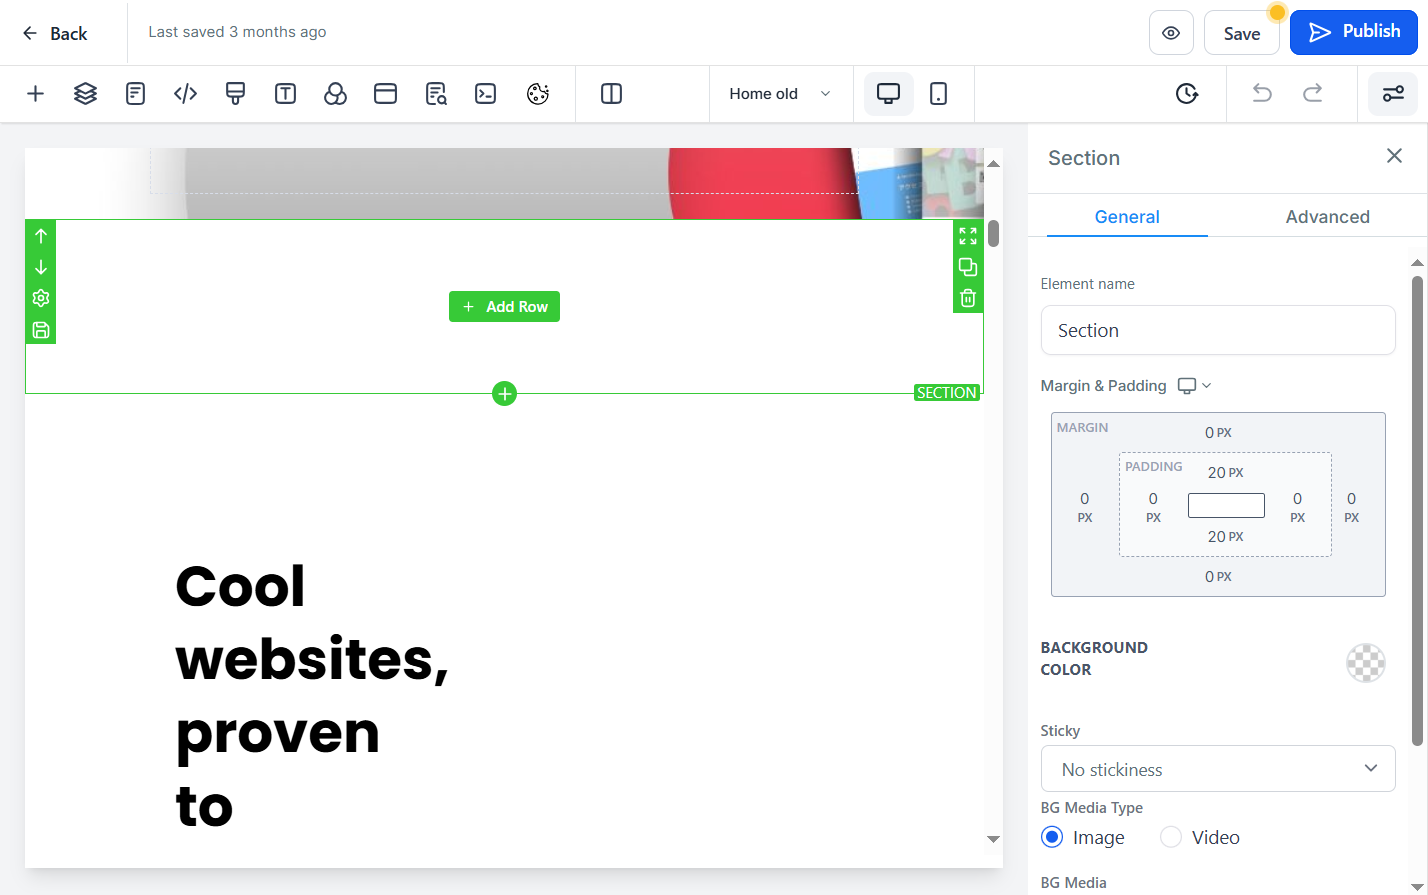Image resolution: width=1428 pixels, height=895 pixels.
Task: Open section settings gear icon
Action: click(x=41, y=298)
